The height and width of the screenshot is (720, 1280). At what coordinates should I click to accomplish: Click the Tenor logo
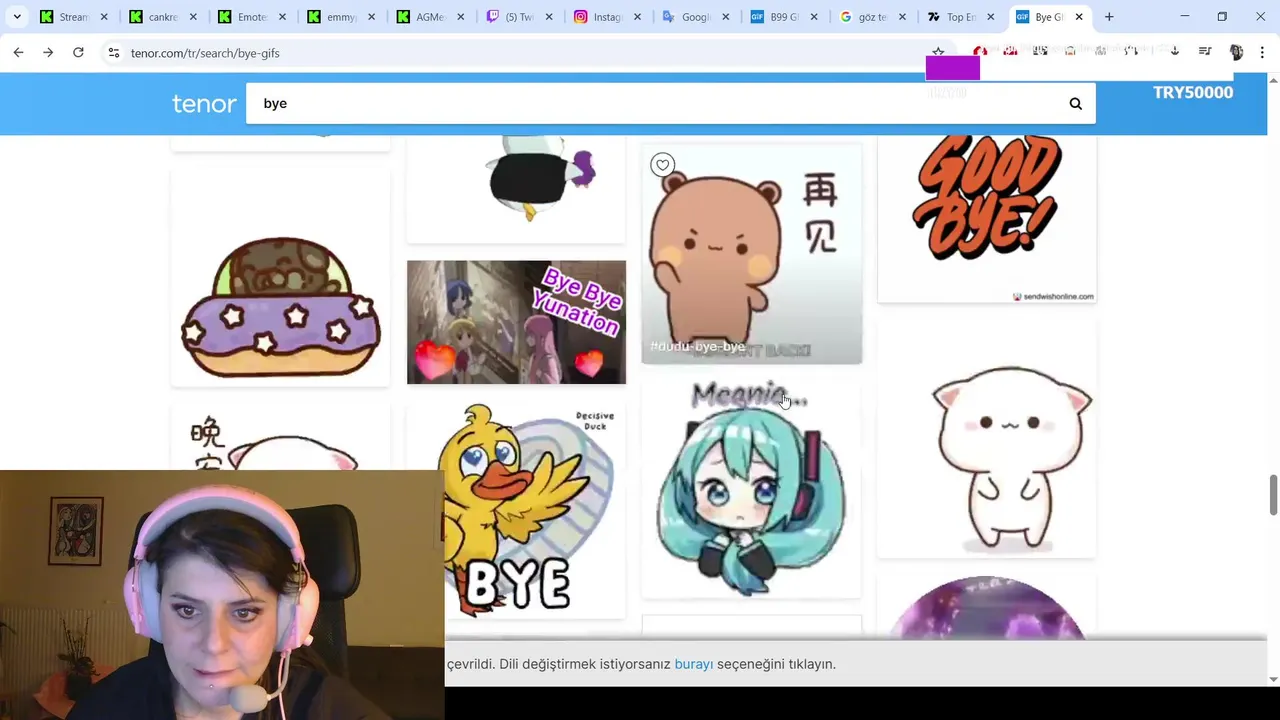point(204,103)
